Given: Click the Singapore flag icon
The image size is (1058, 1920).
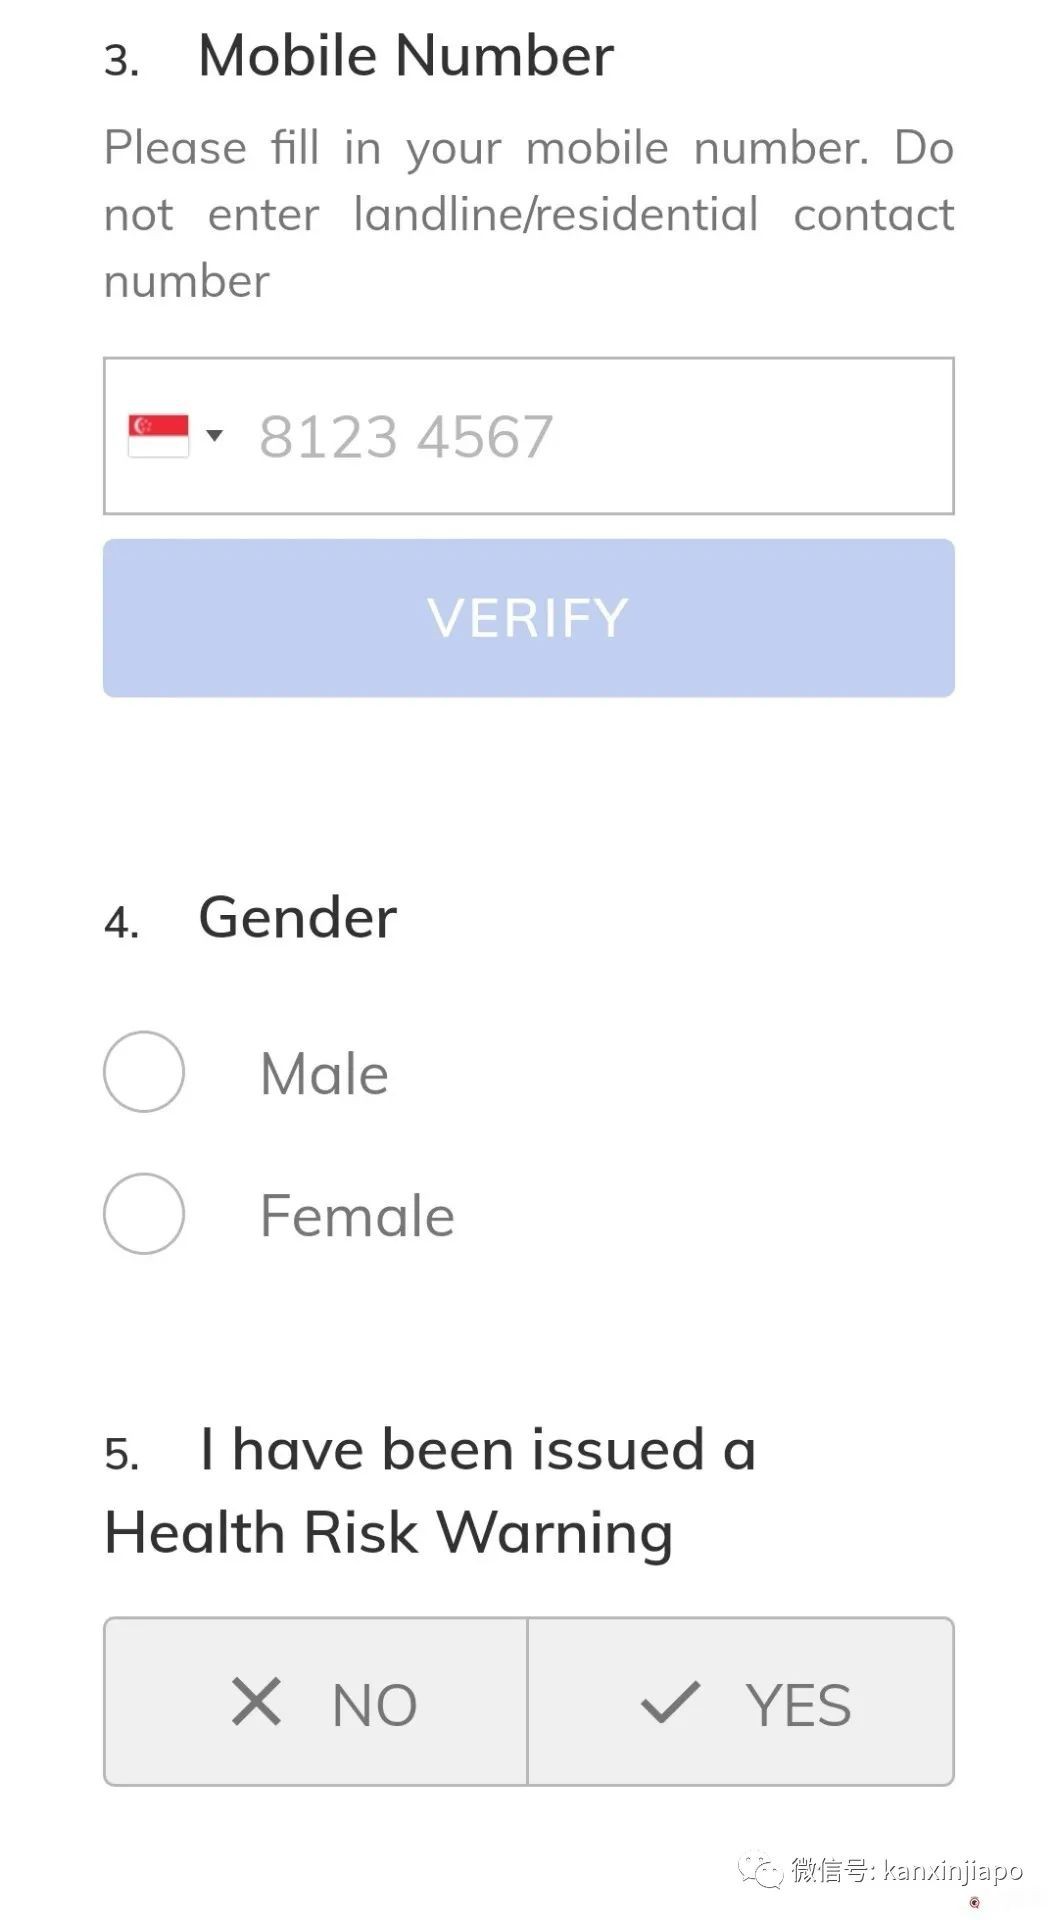Looking at the screenshot, I should click(158, 436).
